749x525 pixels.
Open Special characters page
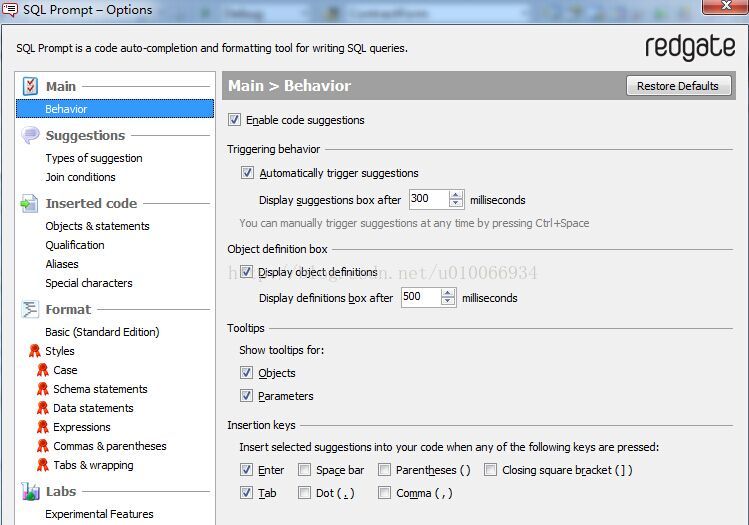pos(89,283)
